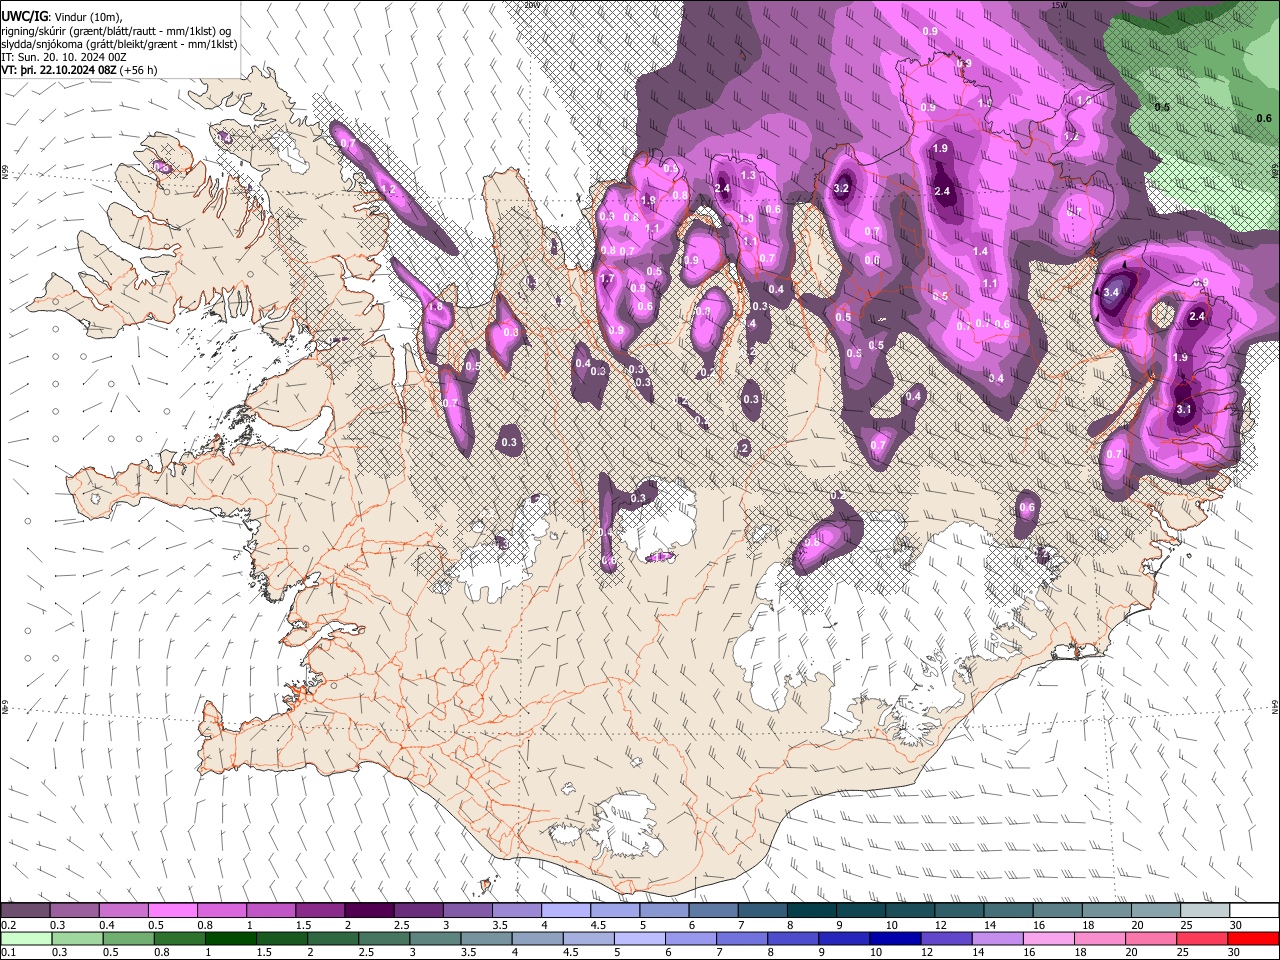Select lower legend swatch between 5 and 6

pyautogui.click(x=641, y=938)
